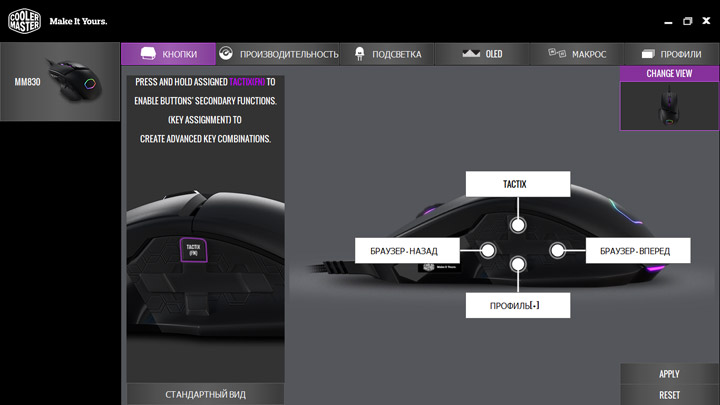720x405 pixels.
Task: Click the Change View header
Action: pyautogui.click(x=669, y=73)
